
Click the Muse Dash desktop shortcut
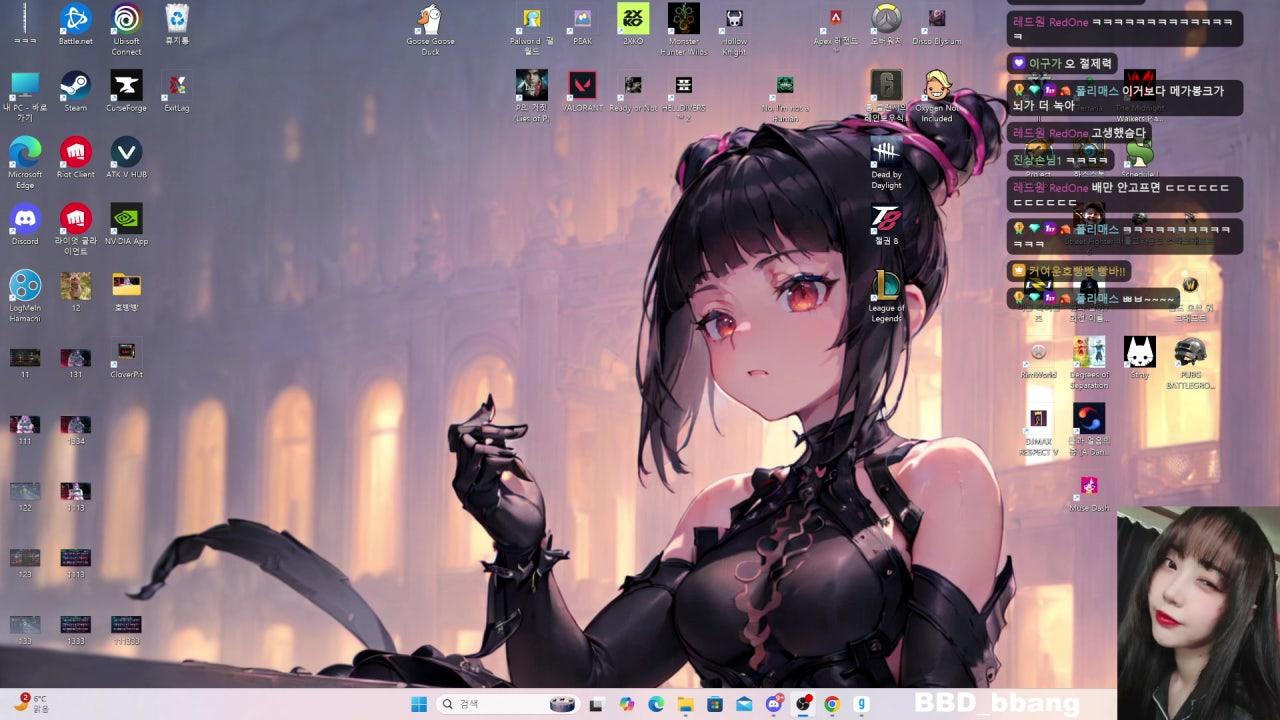pos(1089,492)
